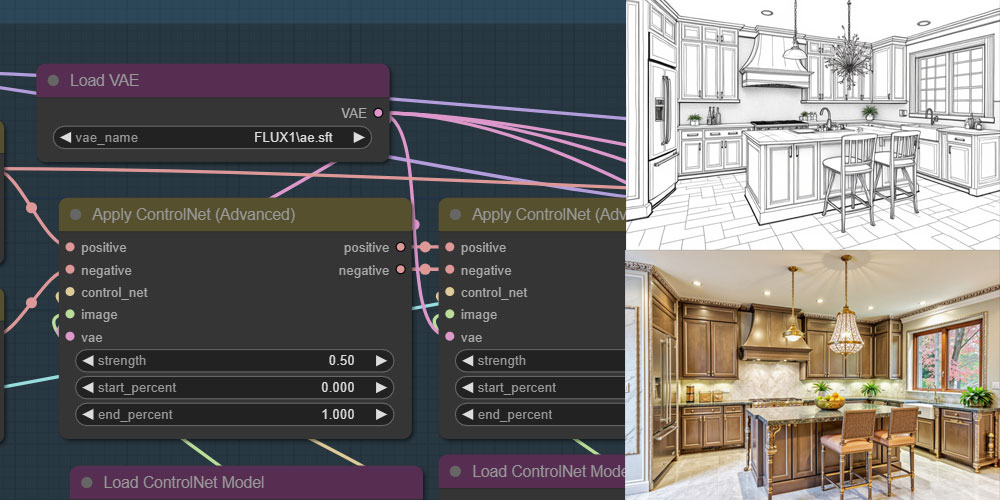Click link midpoint dot between the positive slots
The width and height of the screenshot is (1000, 500).
coord(425,247)
